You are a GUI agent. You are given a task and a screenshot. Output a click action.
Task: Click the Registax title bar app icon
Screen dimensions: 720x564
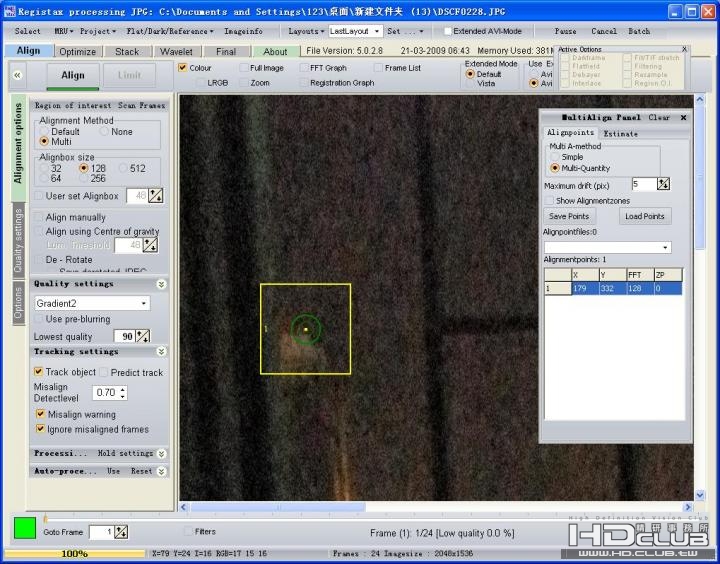[x=9, y=11]
